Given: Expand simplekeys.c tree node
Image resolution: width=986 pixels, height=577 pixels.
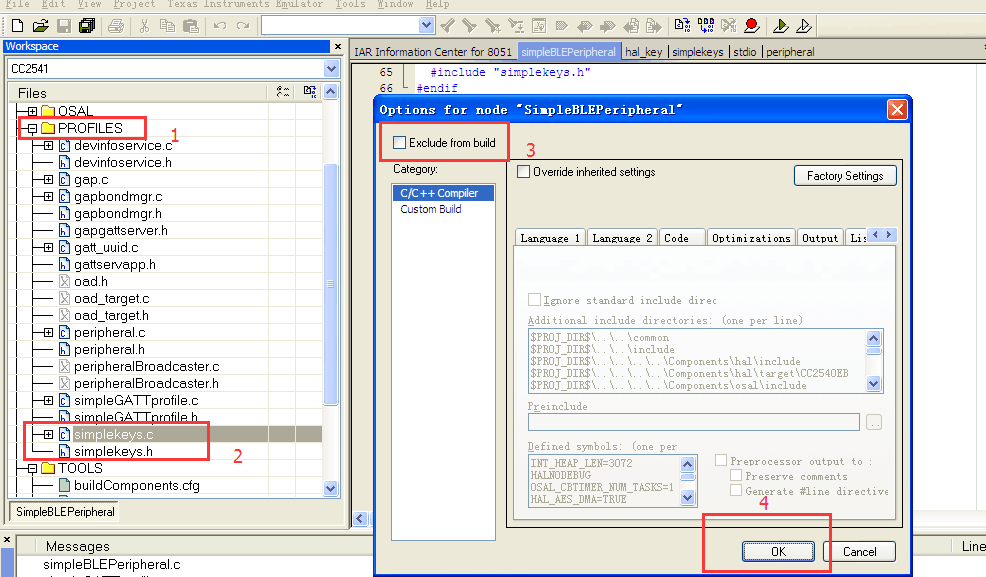Looking at the screenshot, I should (48, 434).
